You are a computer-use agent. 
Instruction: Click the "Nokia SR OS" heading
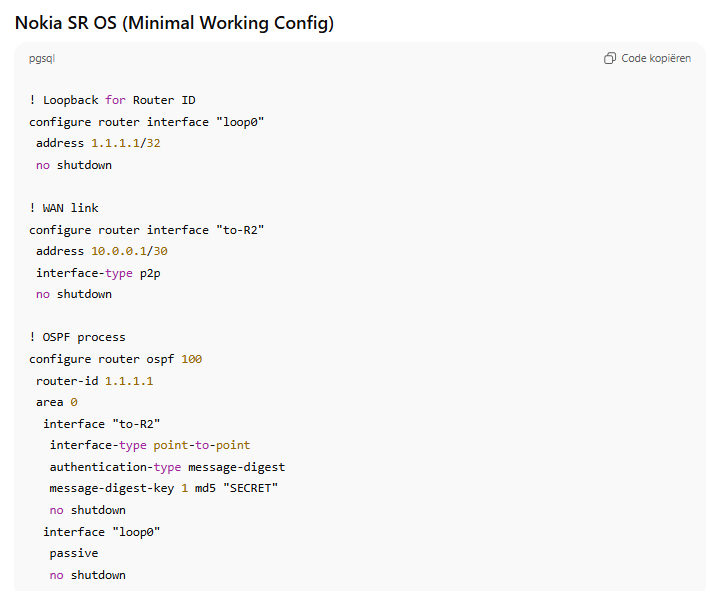(174, 22)
